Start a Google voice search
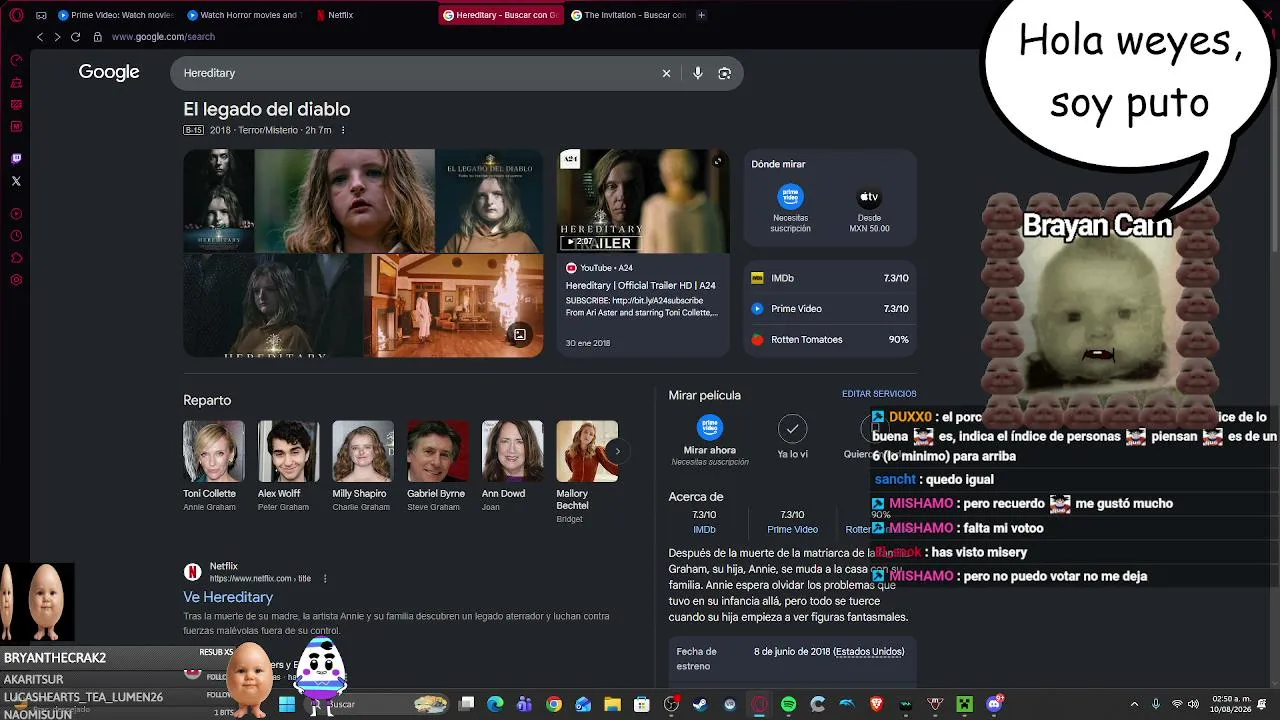Screen dimensions: 1280x720 (x=698, y=73)
